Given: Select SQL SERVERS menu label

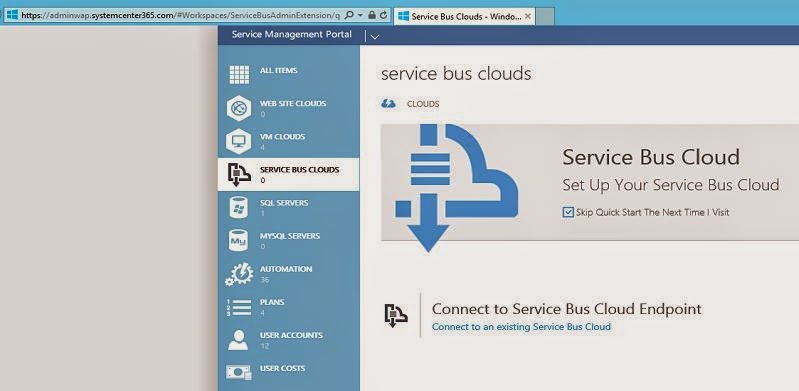Looking at the screenshot, I should pos(284,203).
